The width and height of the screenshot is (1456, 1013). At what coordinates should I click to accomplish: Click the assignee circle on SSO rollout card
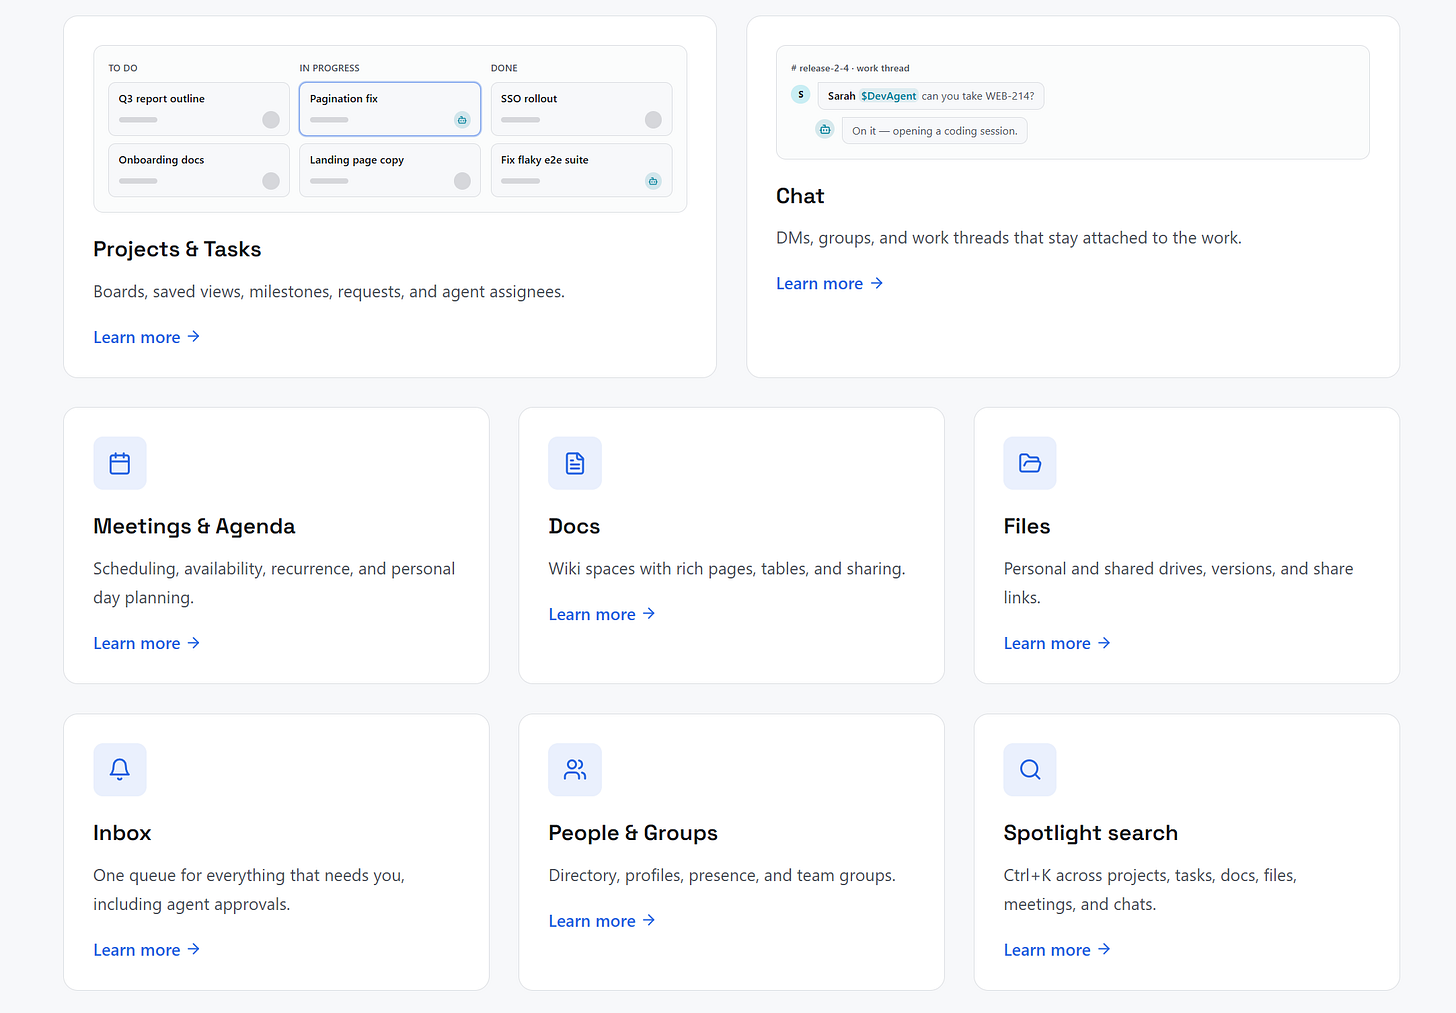tap(653, 120)
